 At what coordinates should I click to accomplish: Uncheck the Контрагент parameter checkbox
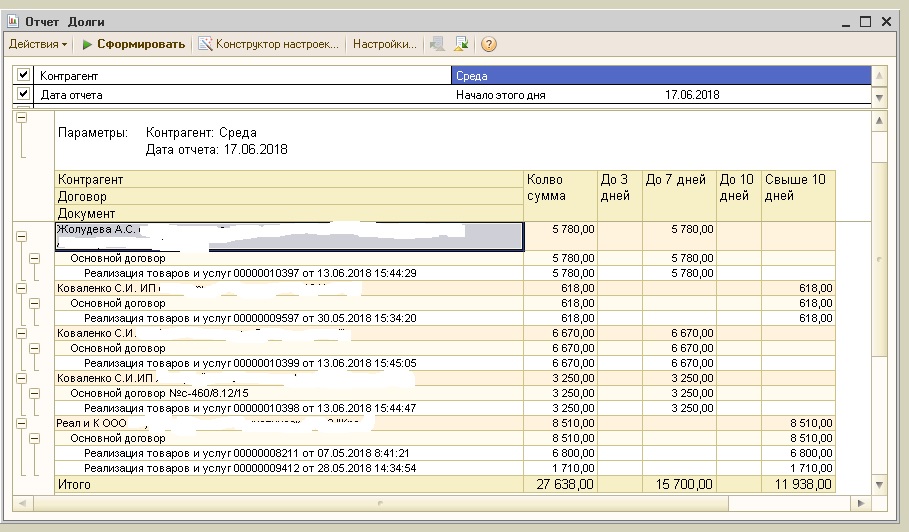24,75
